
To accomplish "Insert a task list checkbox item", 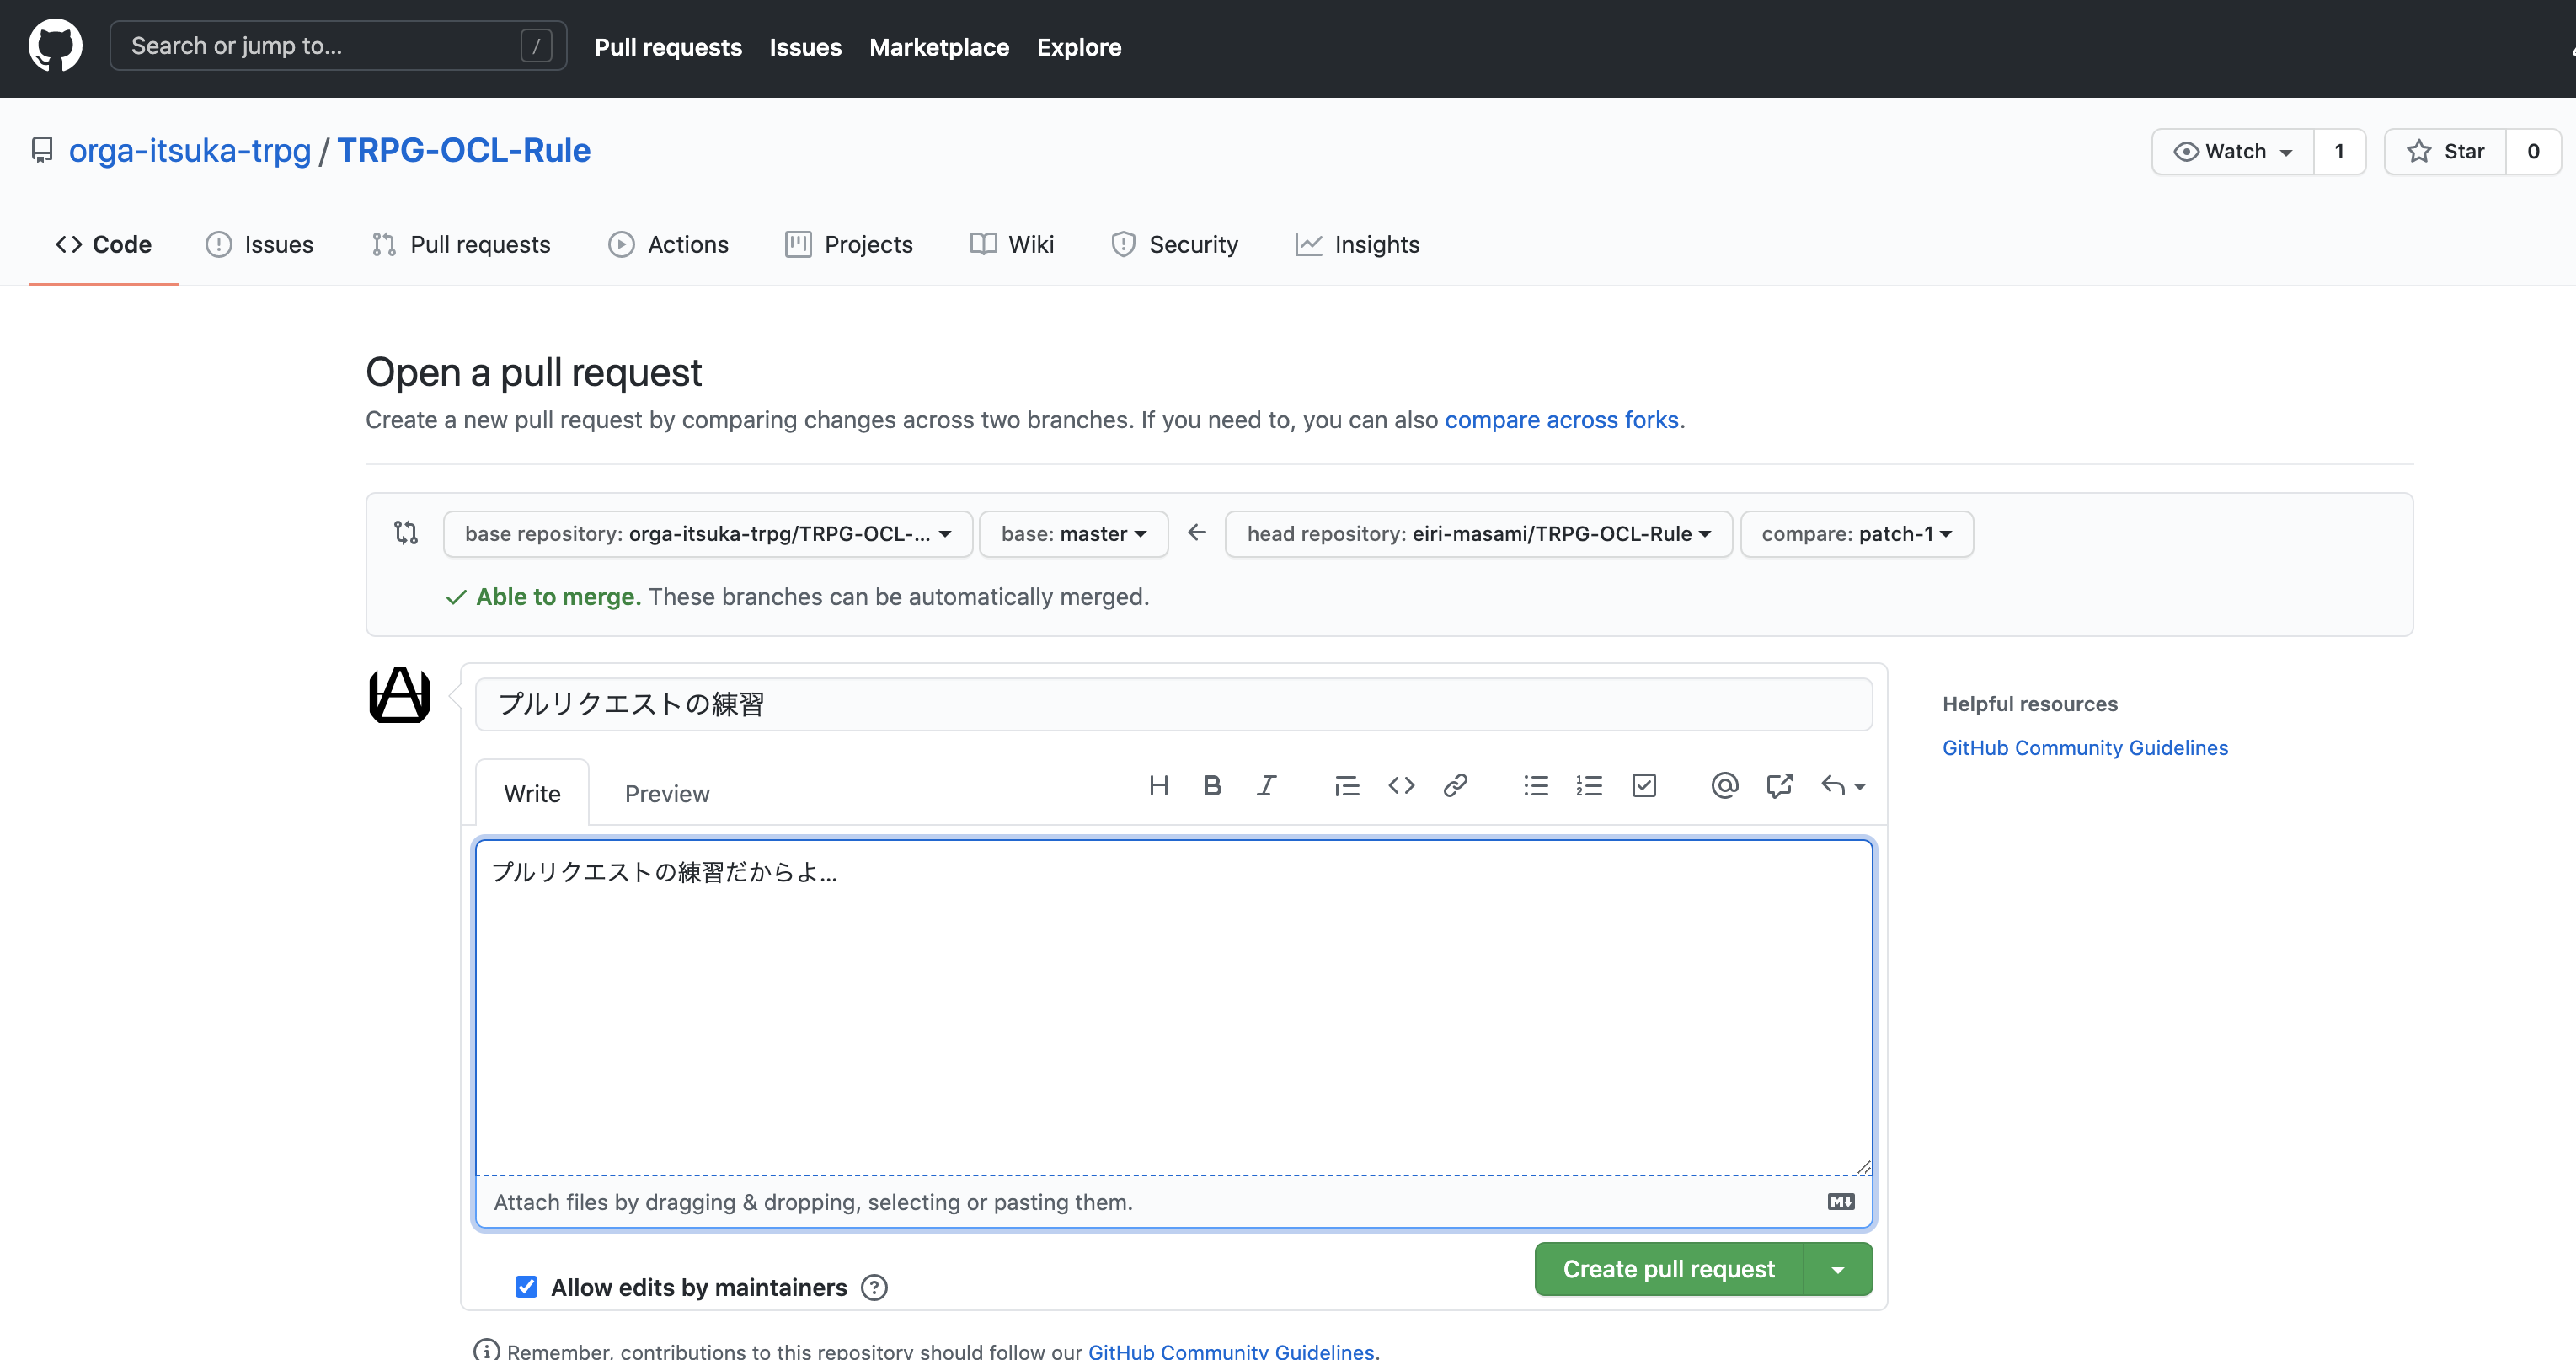I will [x=1644, y=786].
